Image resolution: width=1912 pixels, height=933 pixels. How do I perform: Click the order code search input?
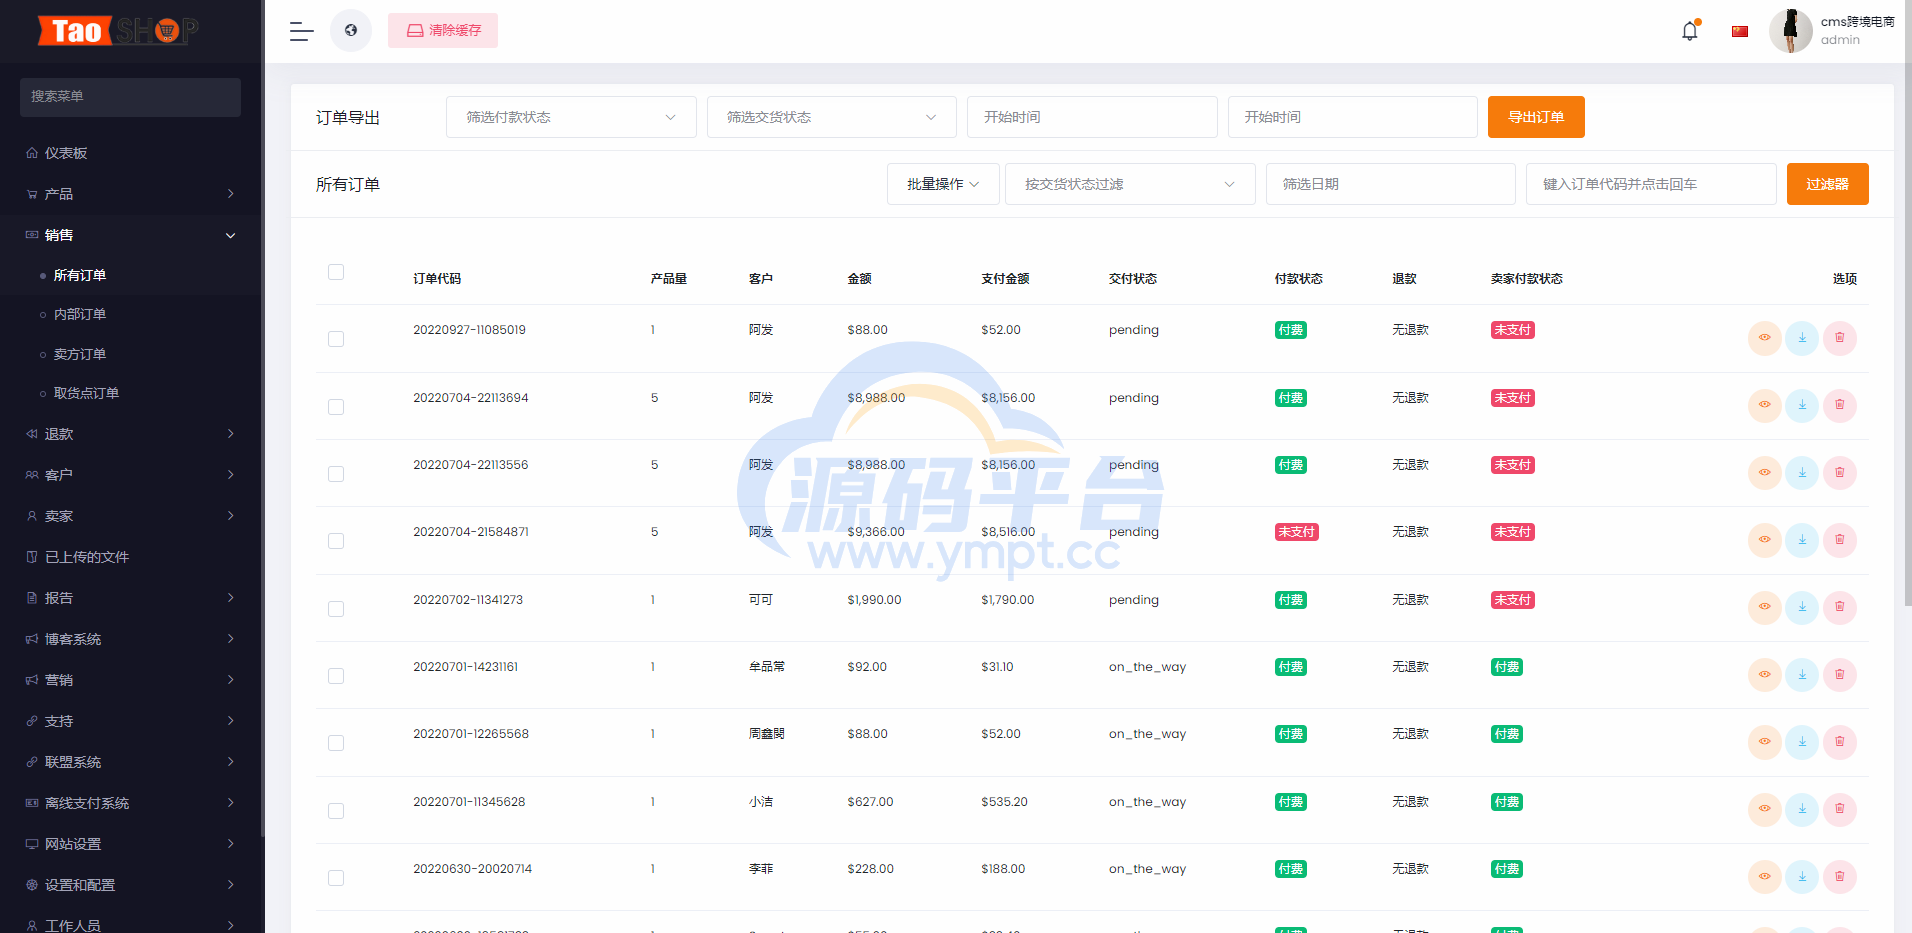click(1651, 184)
